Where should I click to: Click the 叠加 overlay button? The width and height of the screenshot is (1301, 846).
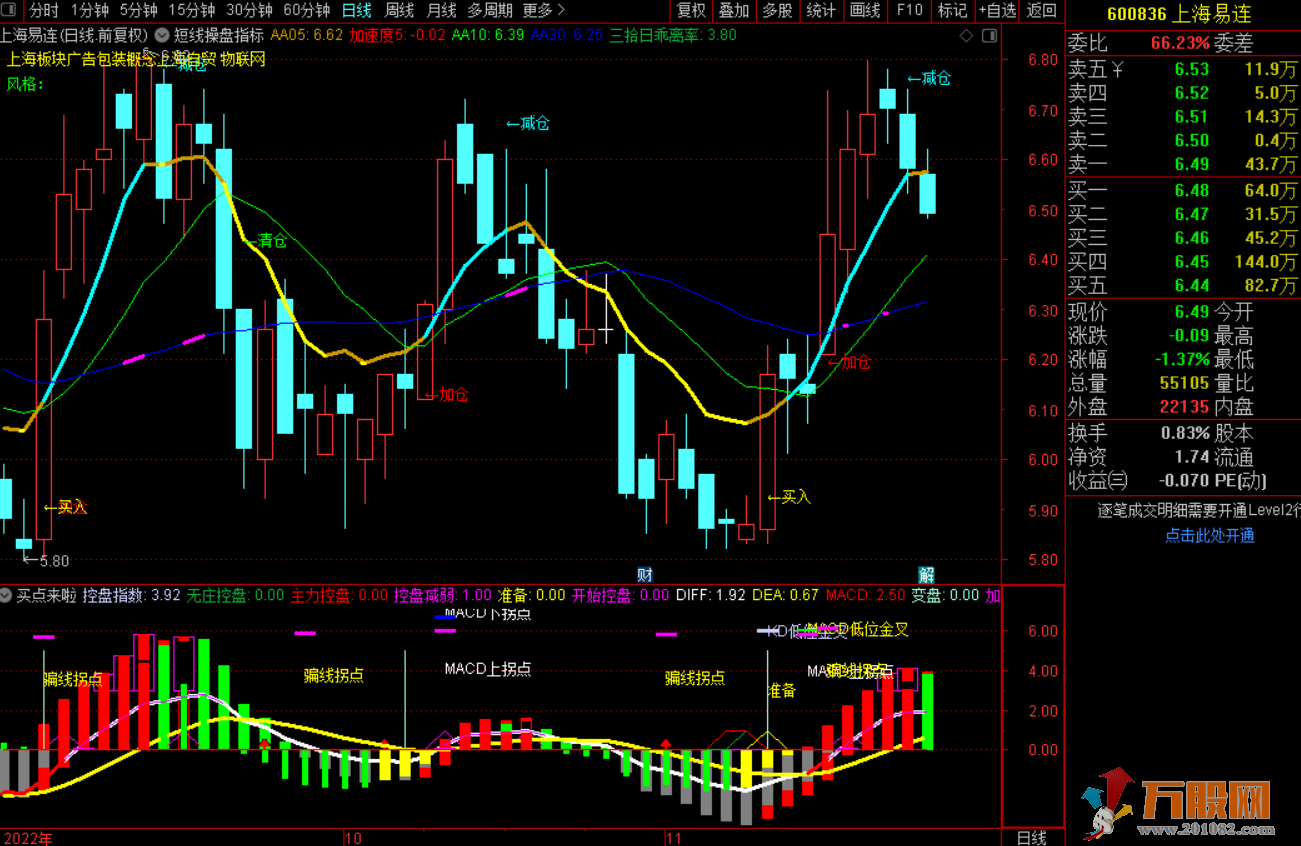click(734, 11)
